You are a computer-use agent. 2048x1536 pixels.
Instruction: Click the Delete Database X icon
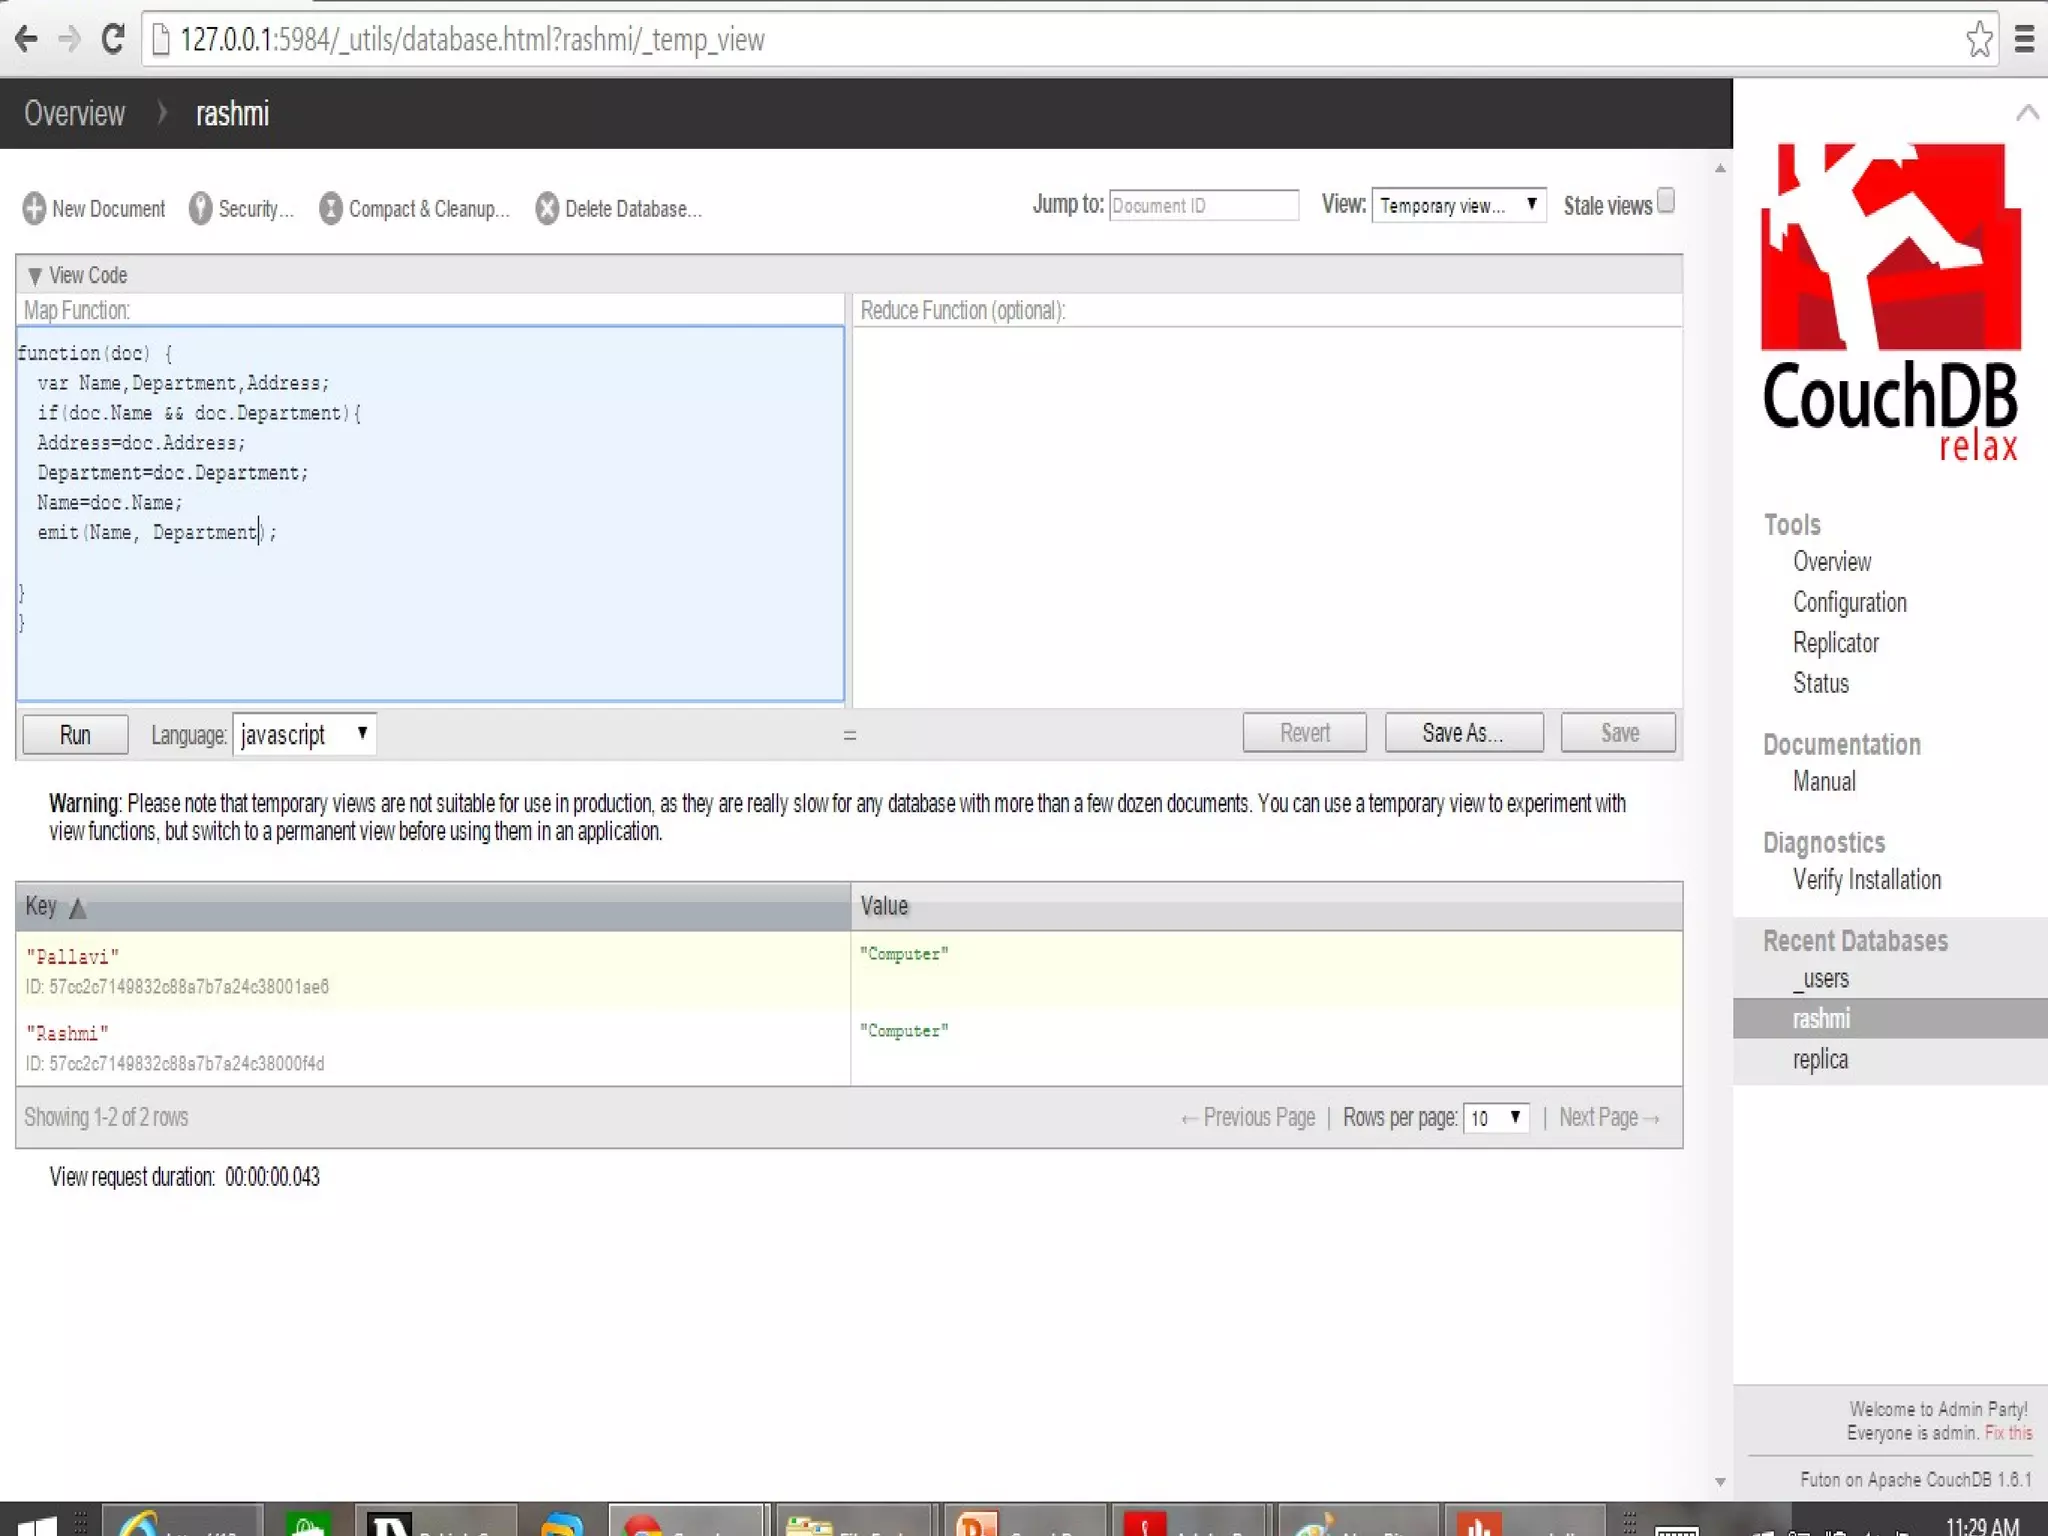(547, 208)
